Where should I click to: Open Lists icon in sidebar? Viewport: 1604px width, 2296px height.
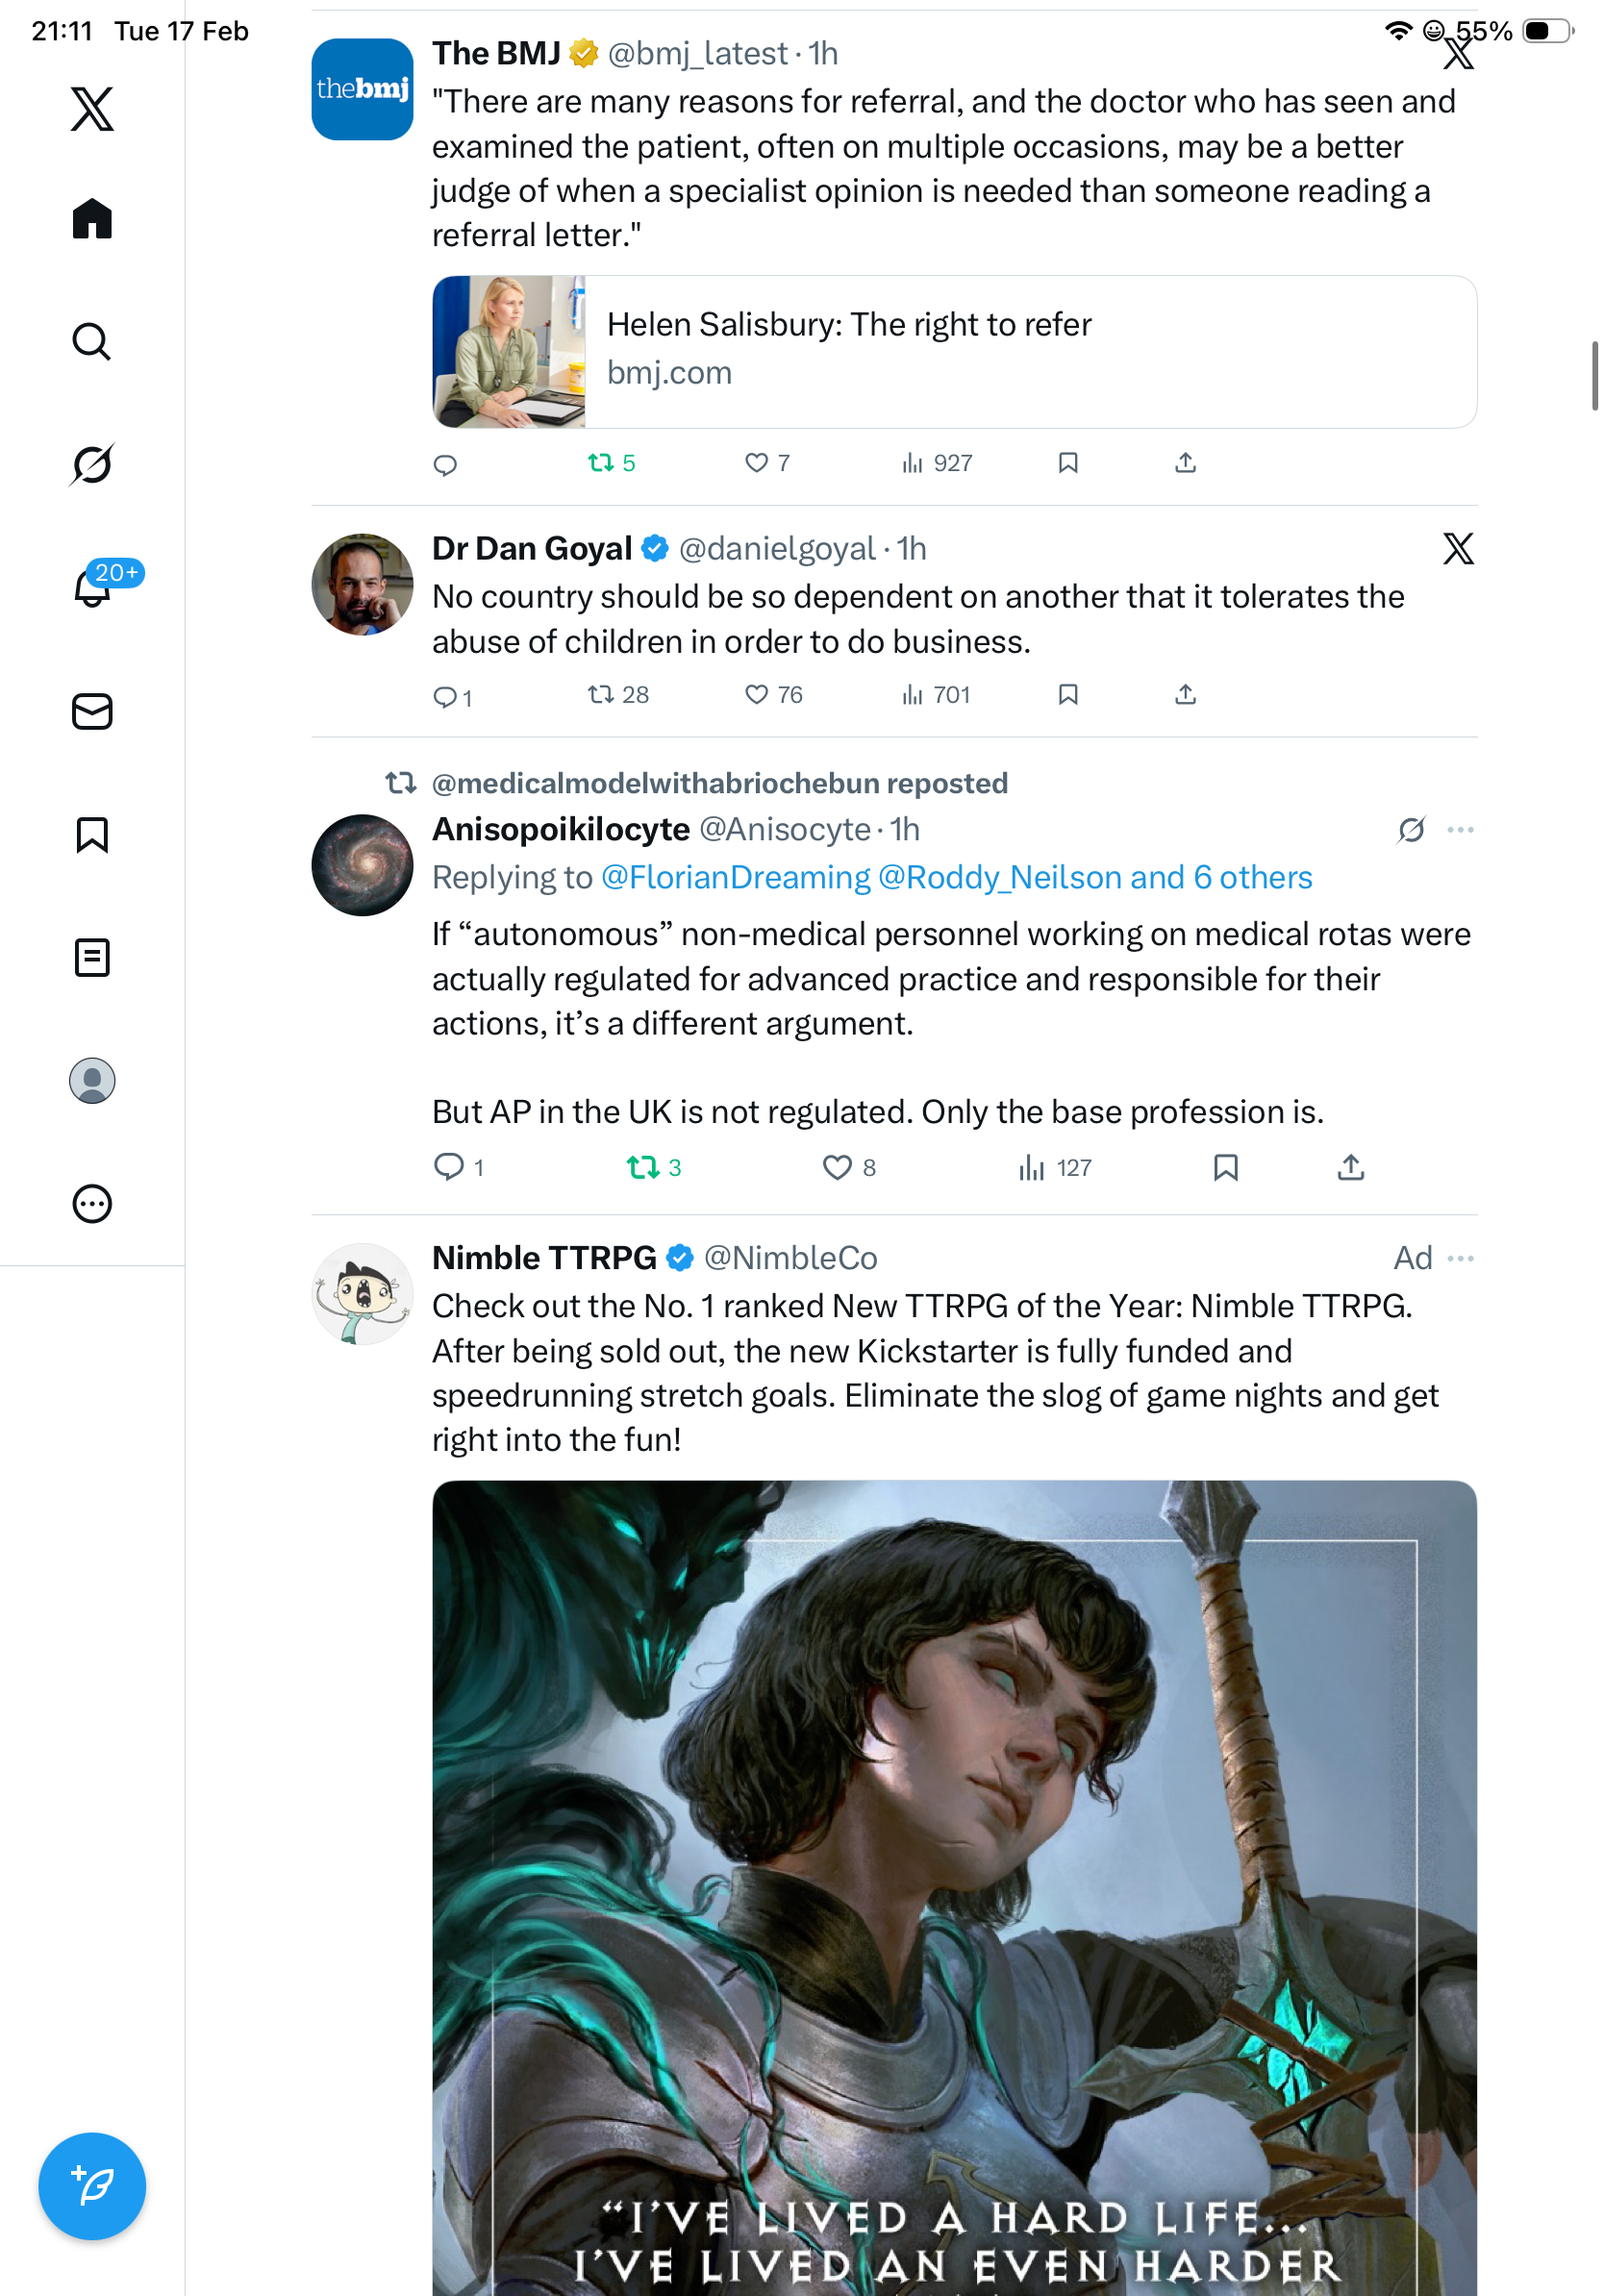tap(92, 958)
